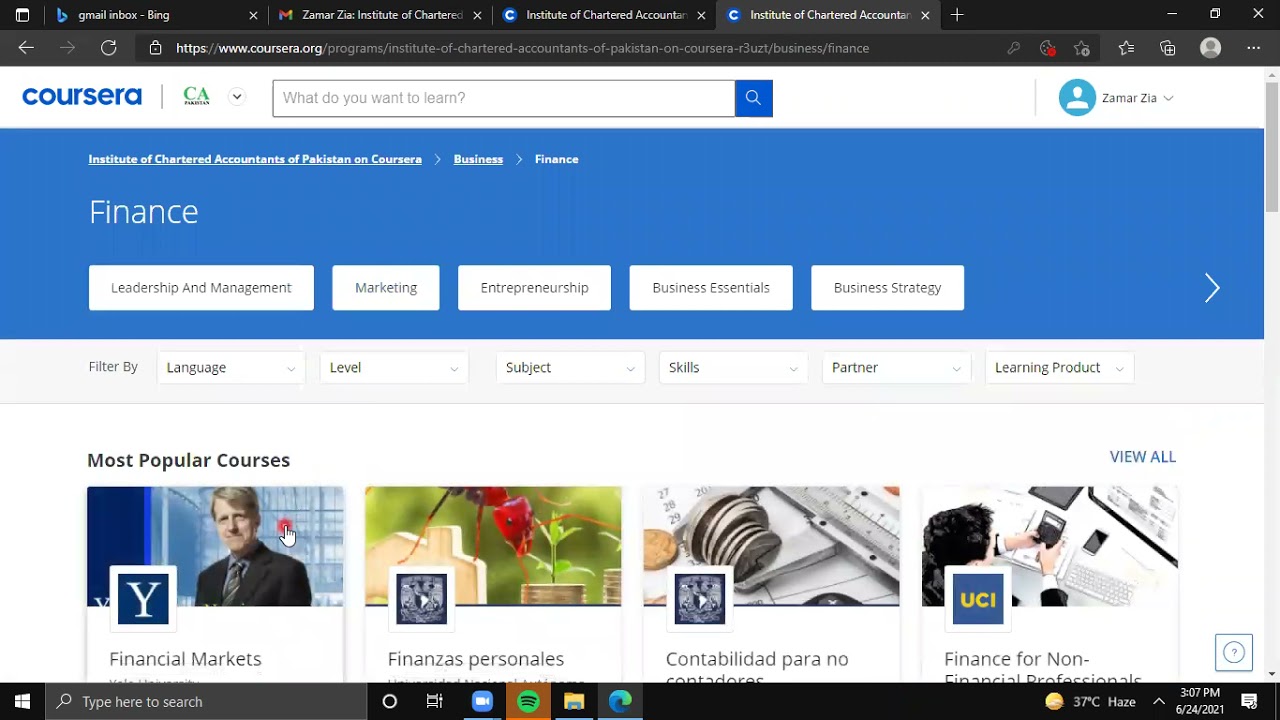Close the 'gmail inbox - Bing' tab

coord(253,15)
